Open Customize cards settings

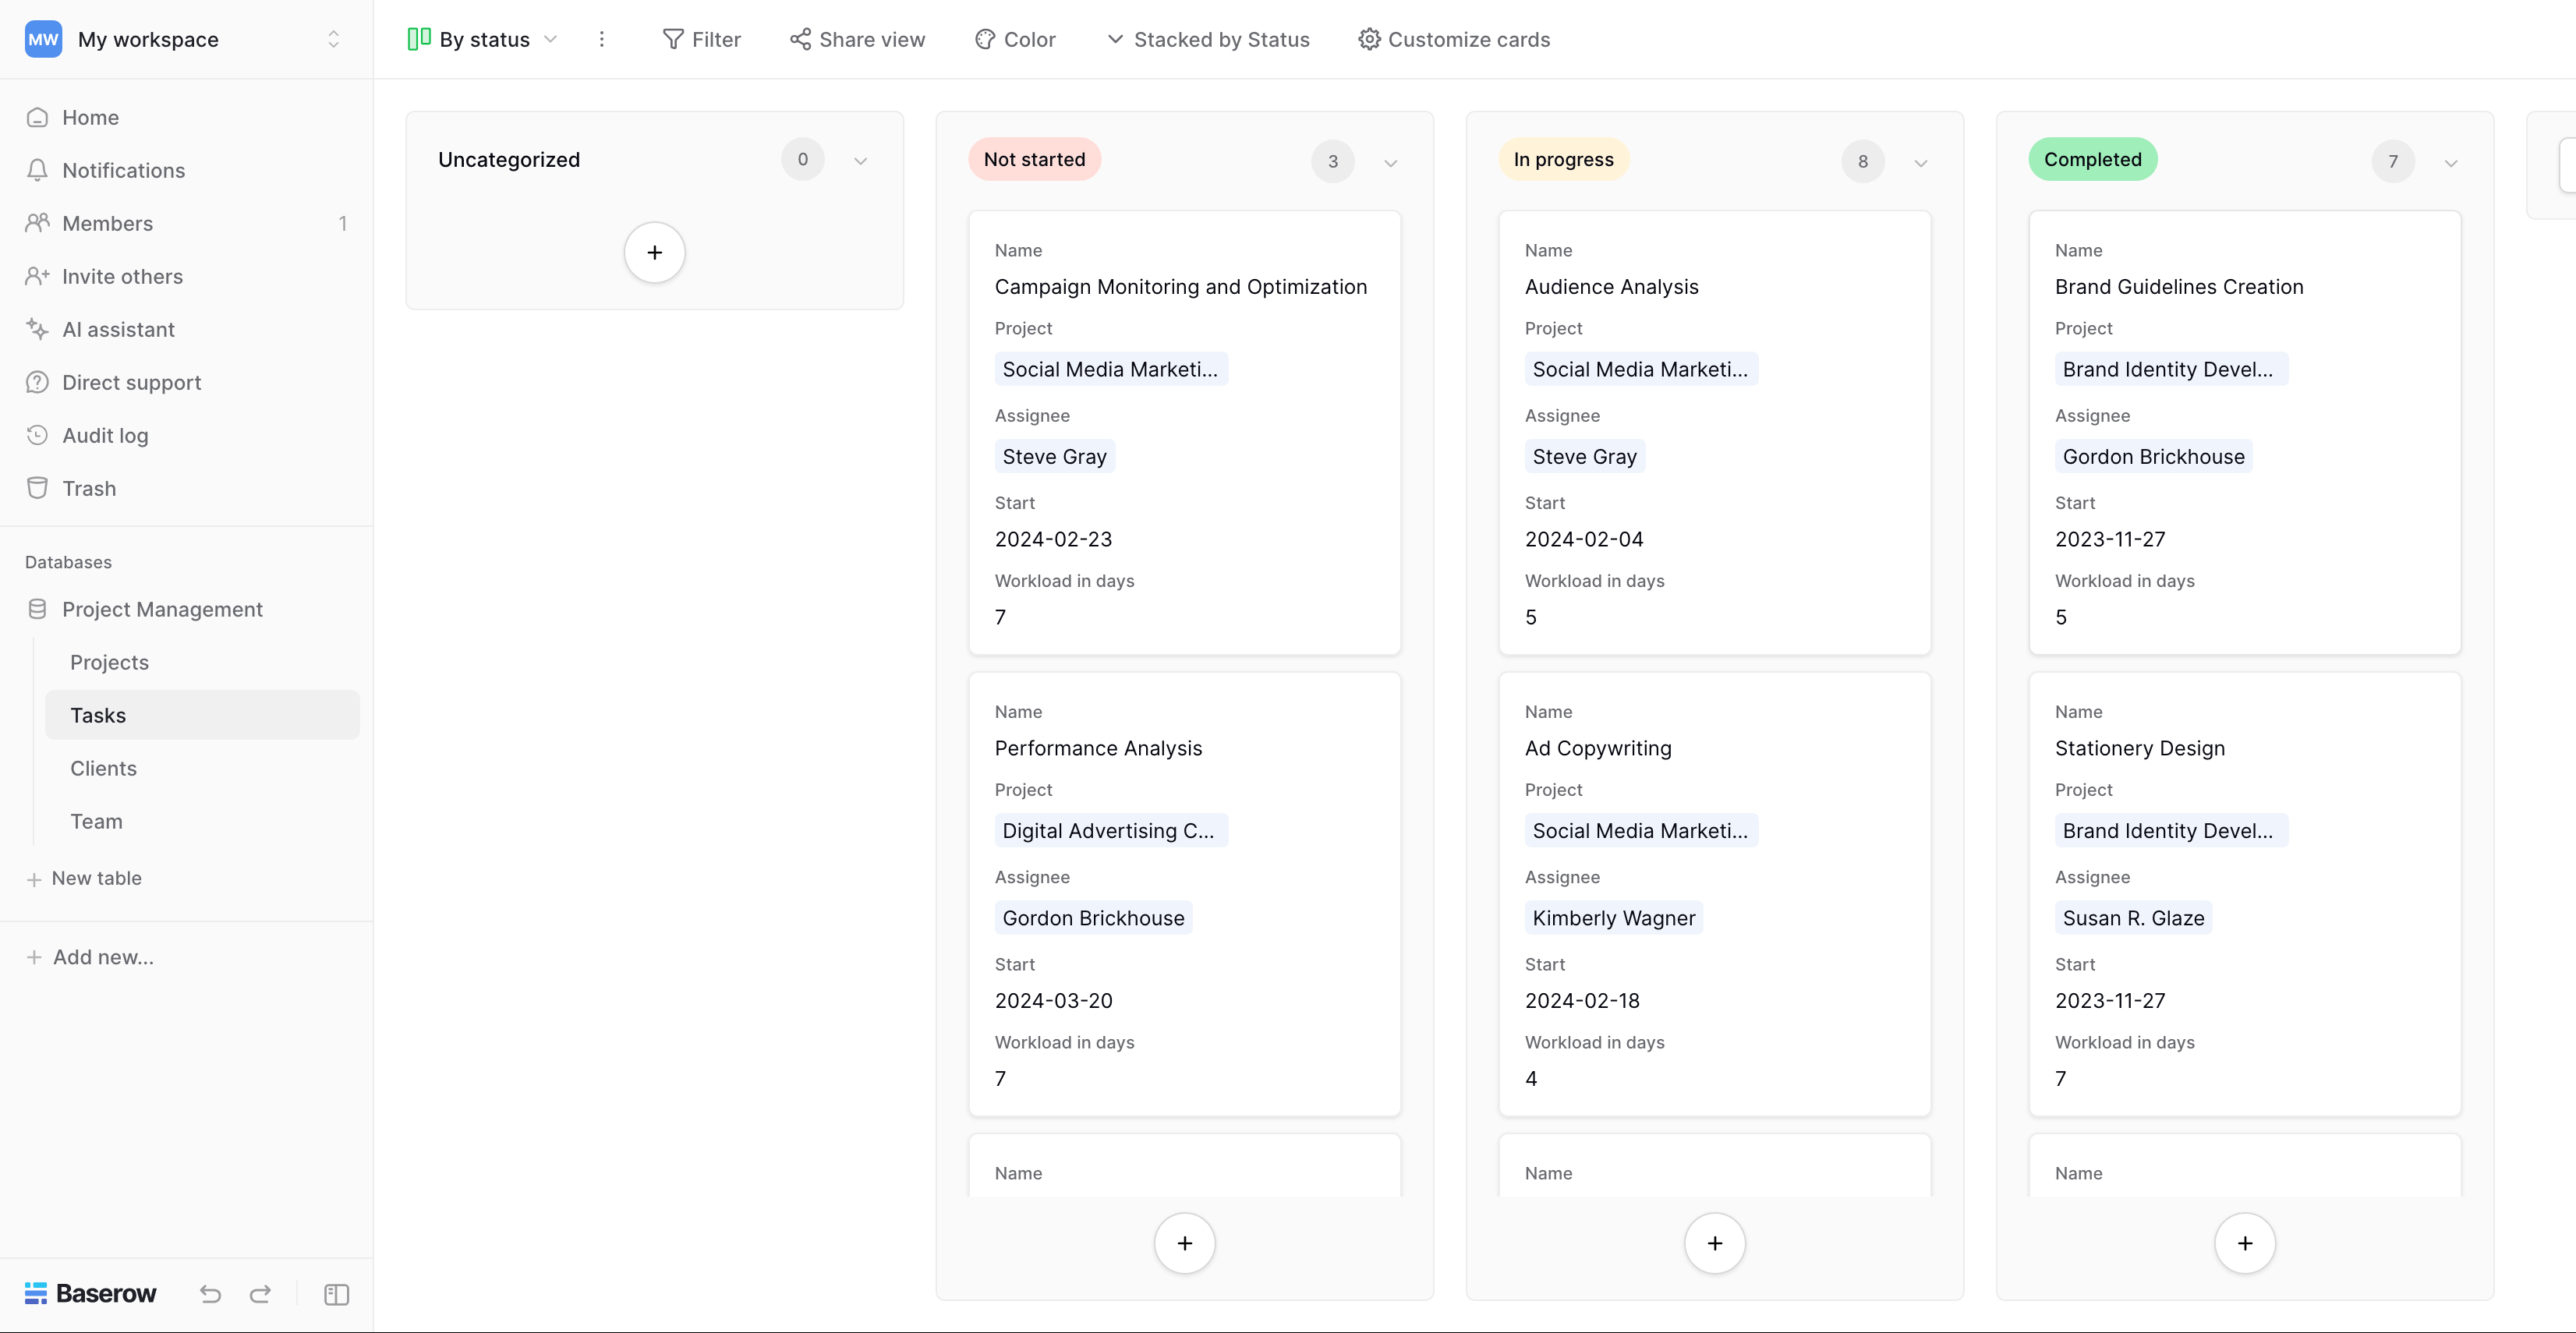click(1453, 39)
